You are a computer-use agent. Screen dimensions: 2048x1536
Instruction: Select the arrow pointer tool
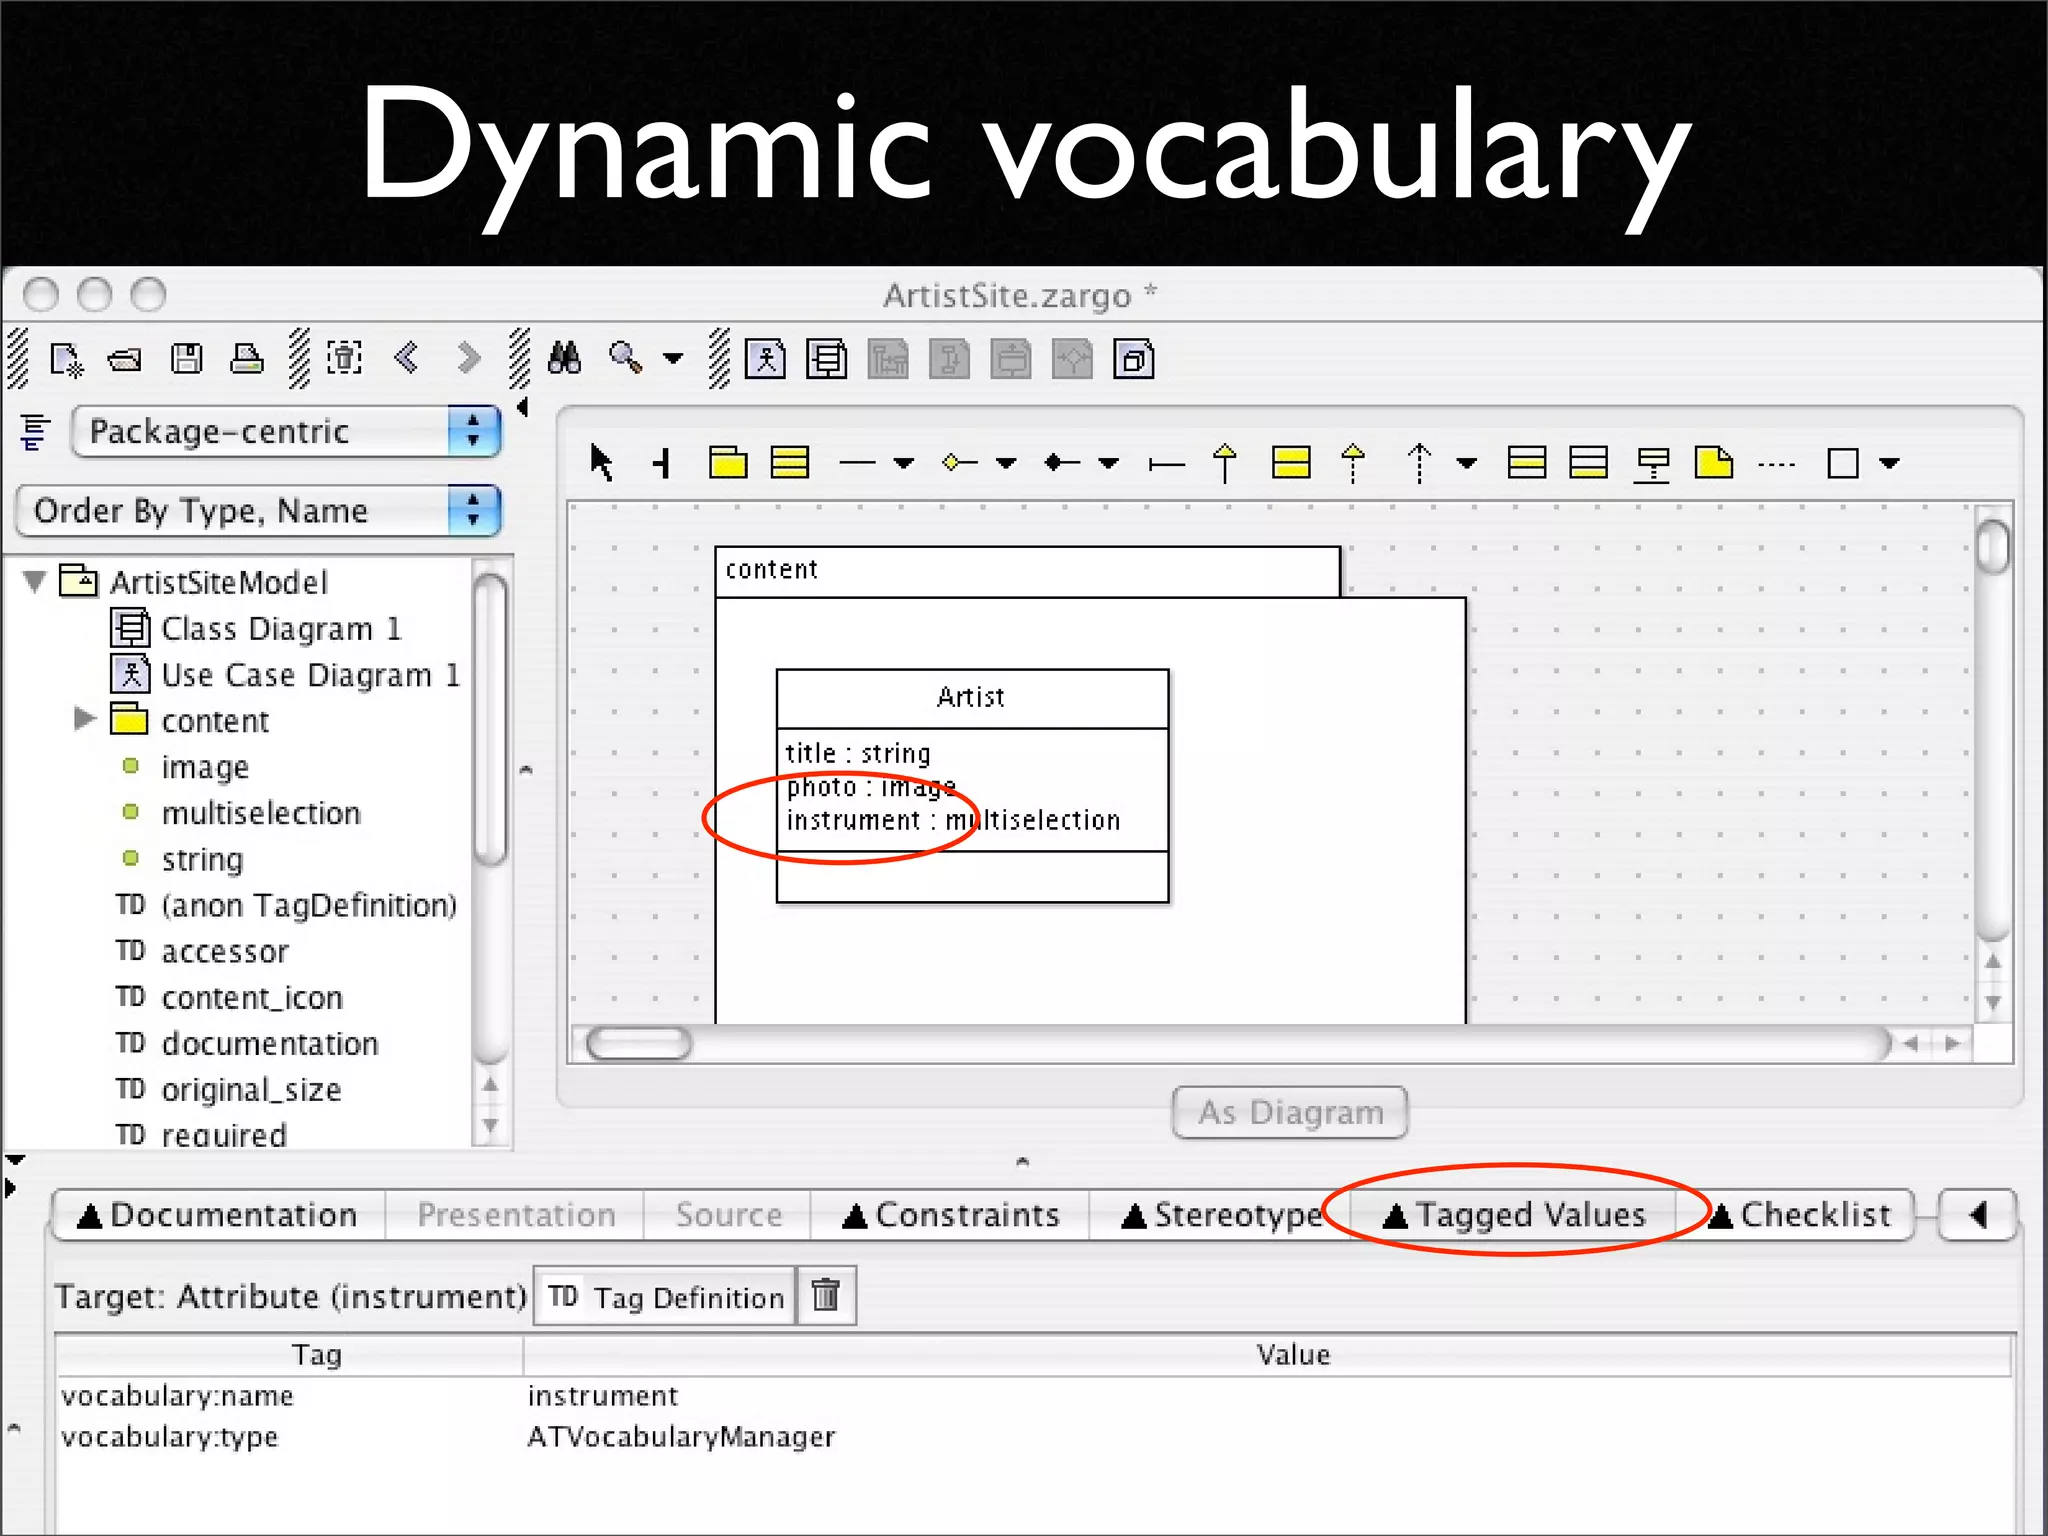point(601,463)
